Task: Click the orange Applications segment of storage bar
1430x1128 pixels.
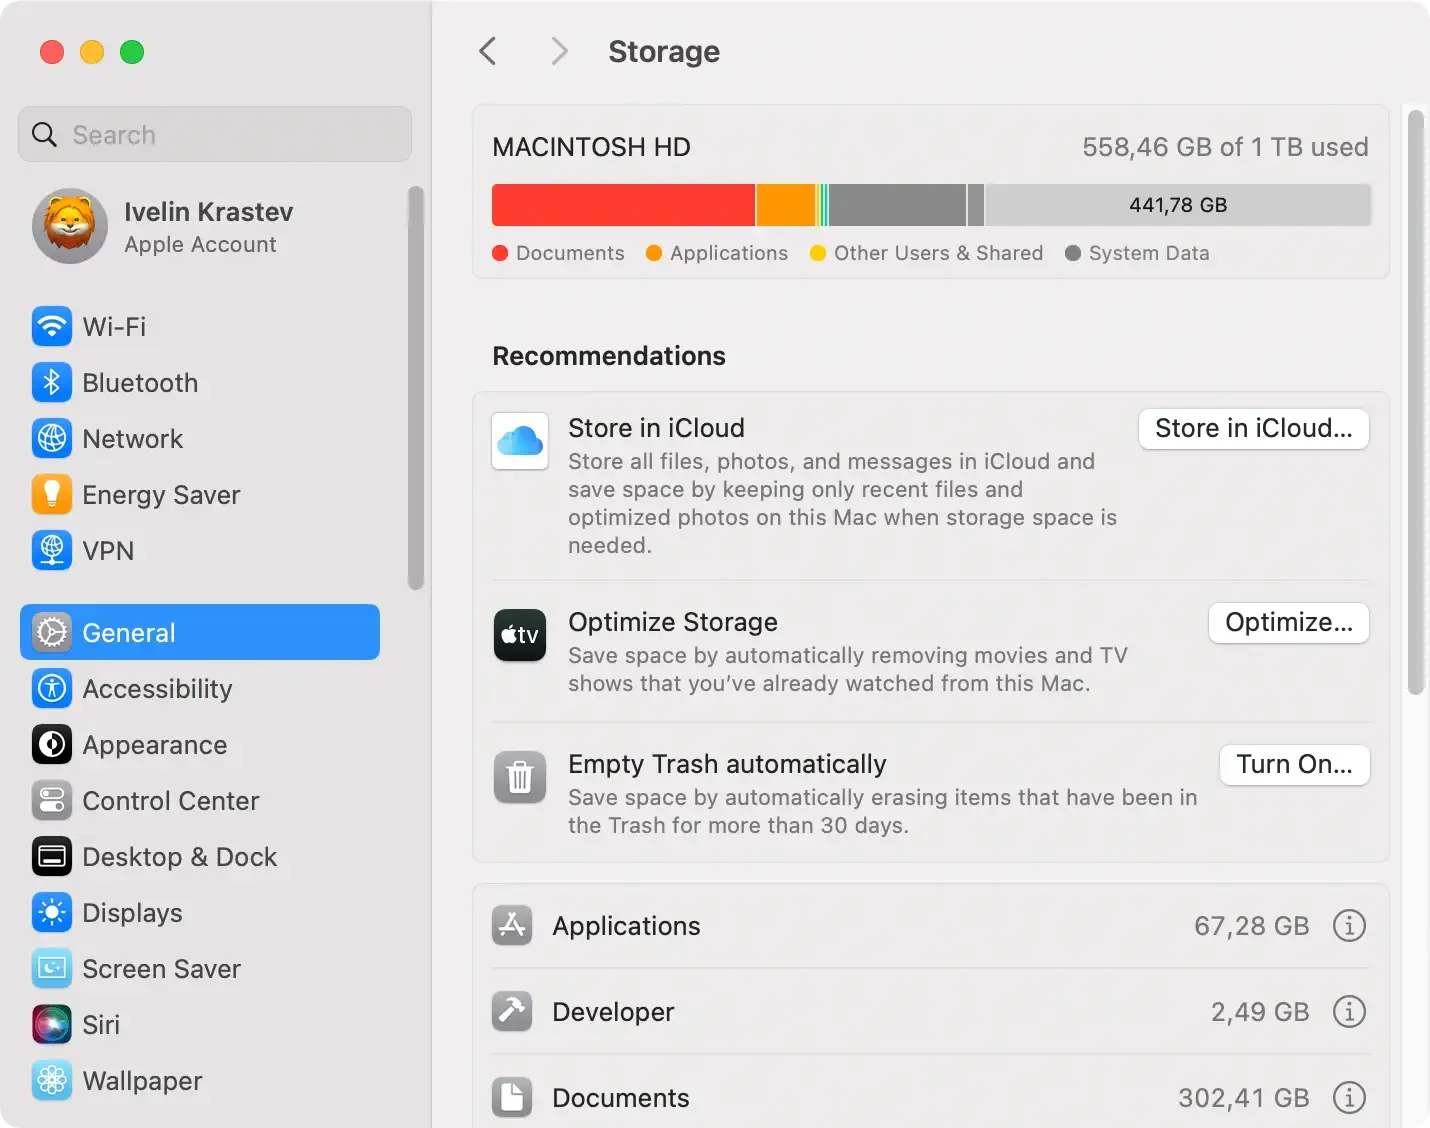Action: (786, 205)
